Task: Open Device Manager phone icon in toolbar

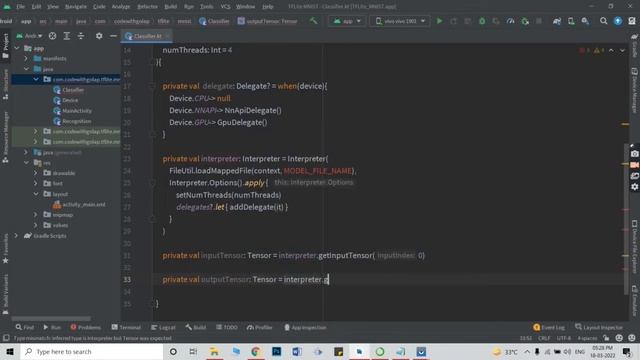Action: click(571, 21)
